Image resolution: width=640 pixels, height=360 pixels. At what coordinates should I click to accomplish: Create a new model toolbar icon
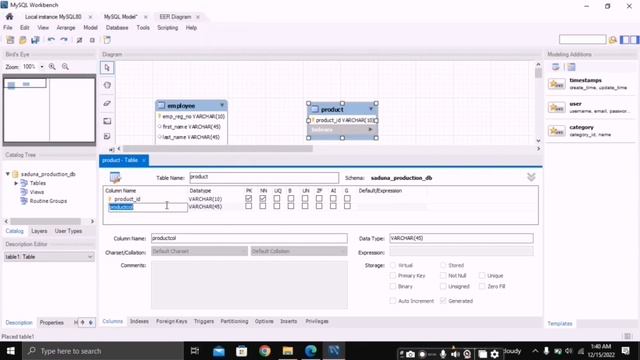[x=10, y=40]
